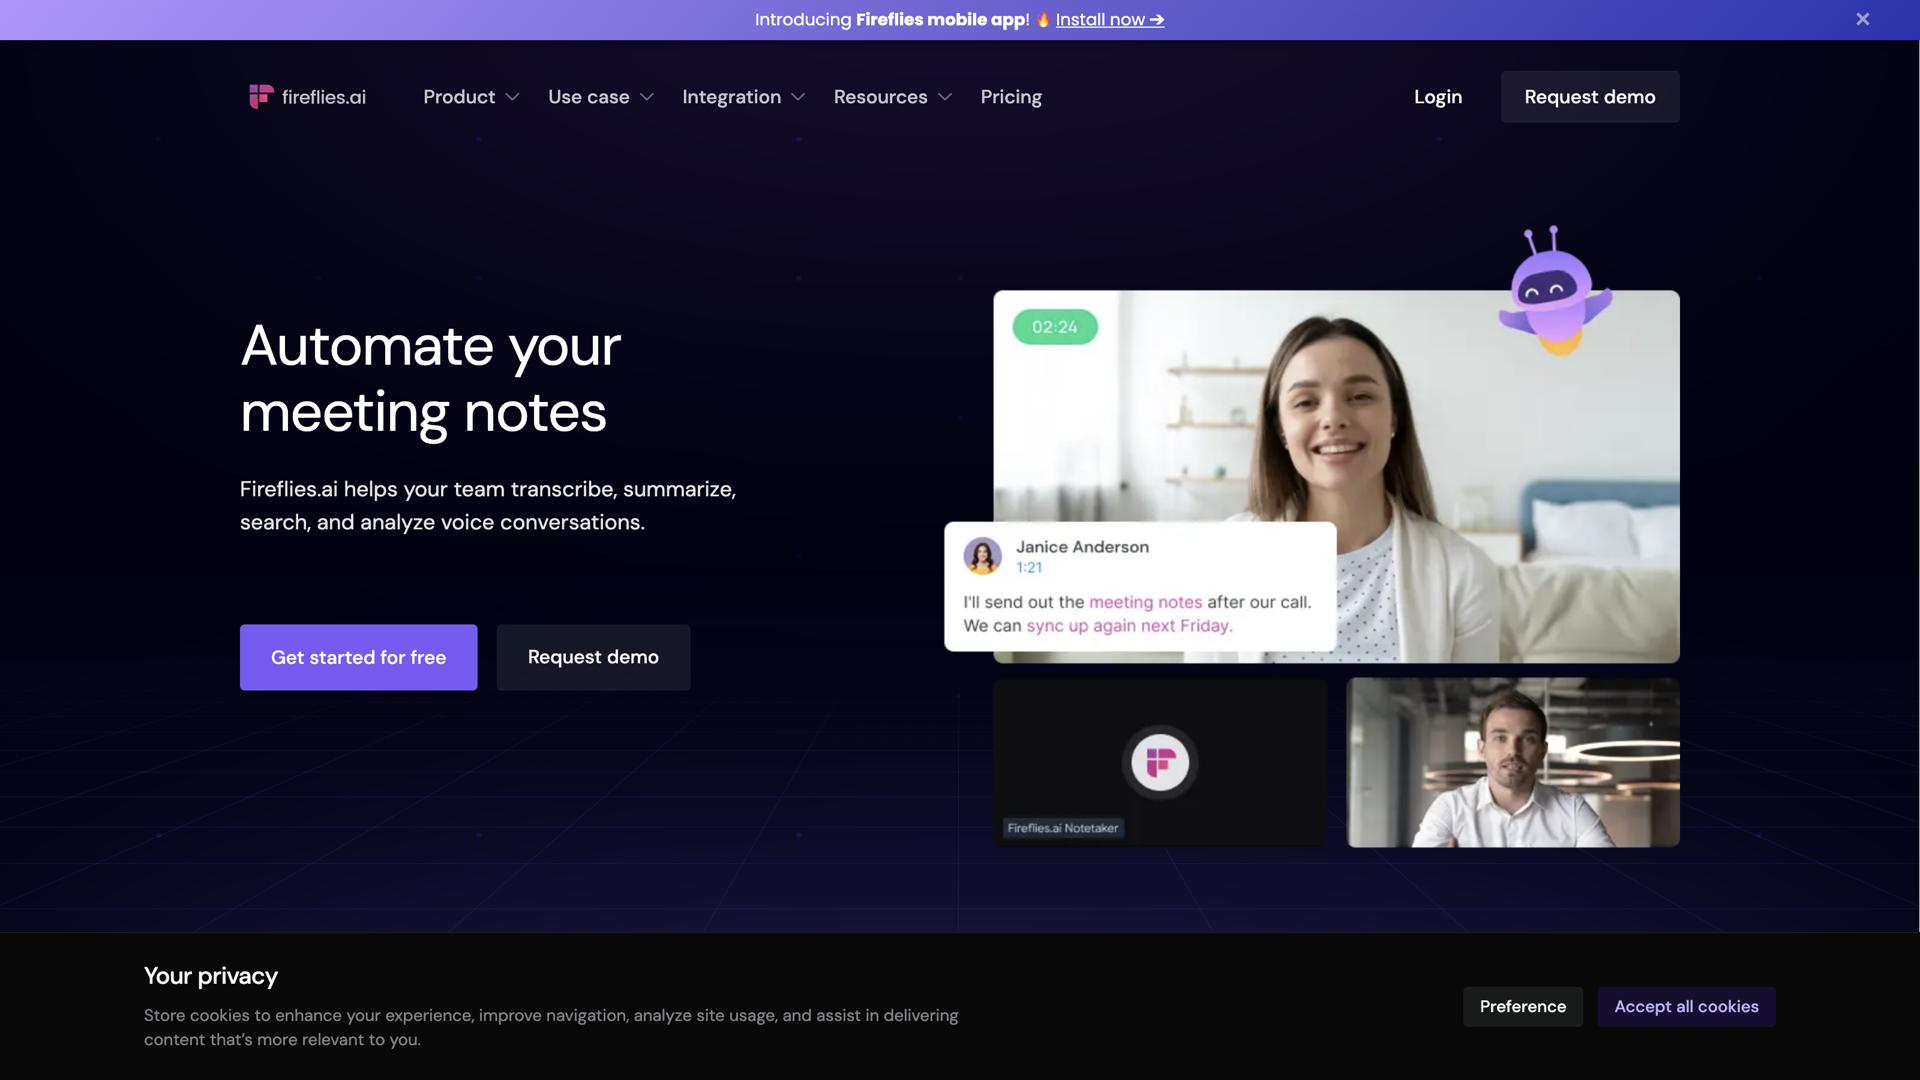Open the Pricing page
Screen dimensions: 1920x1080
1010,97
